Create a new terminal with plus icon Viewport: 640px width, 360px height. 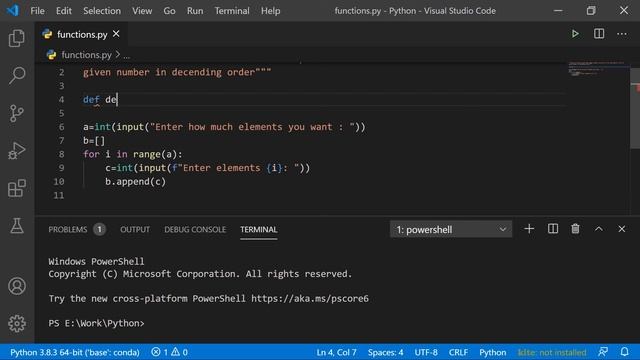click(529, 229)
